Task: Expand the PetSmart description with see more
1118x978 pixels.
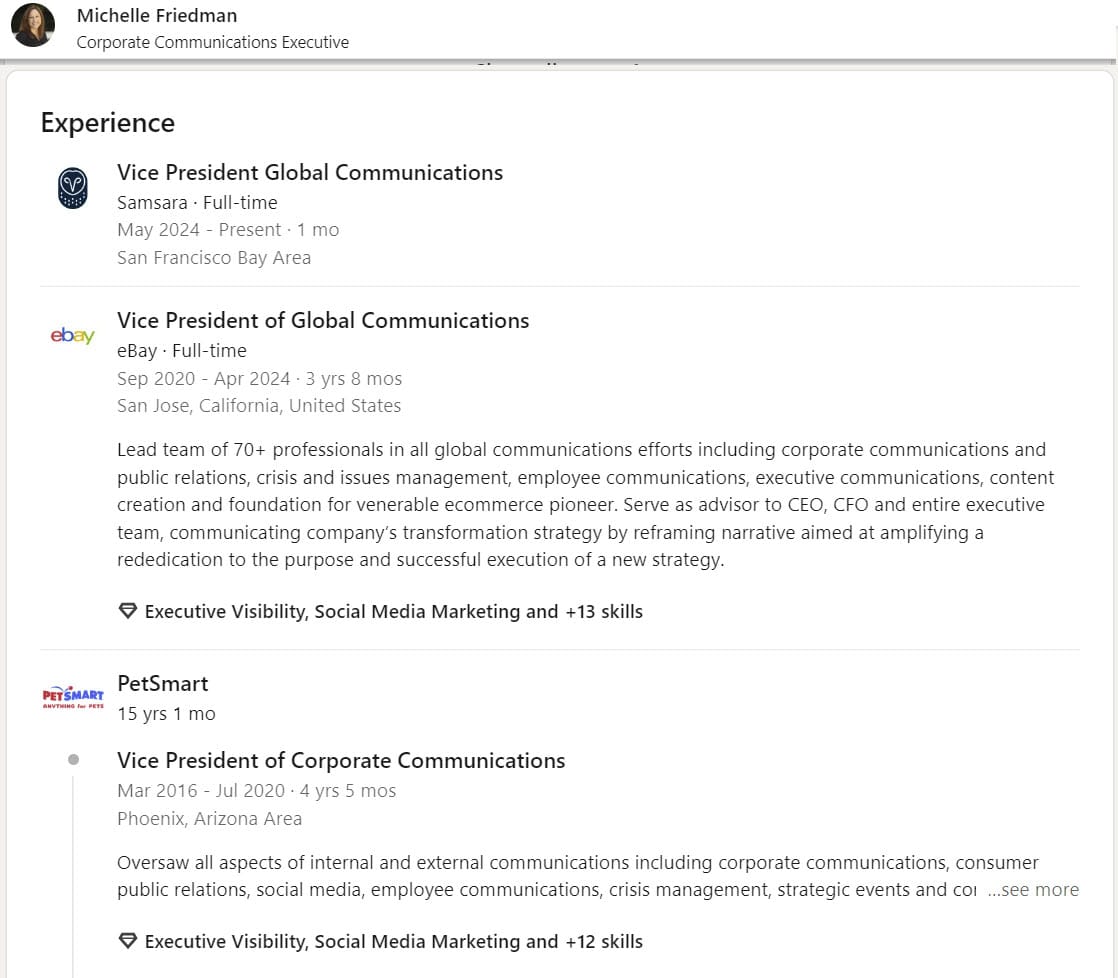Action: tap(1033, 890)
